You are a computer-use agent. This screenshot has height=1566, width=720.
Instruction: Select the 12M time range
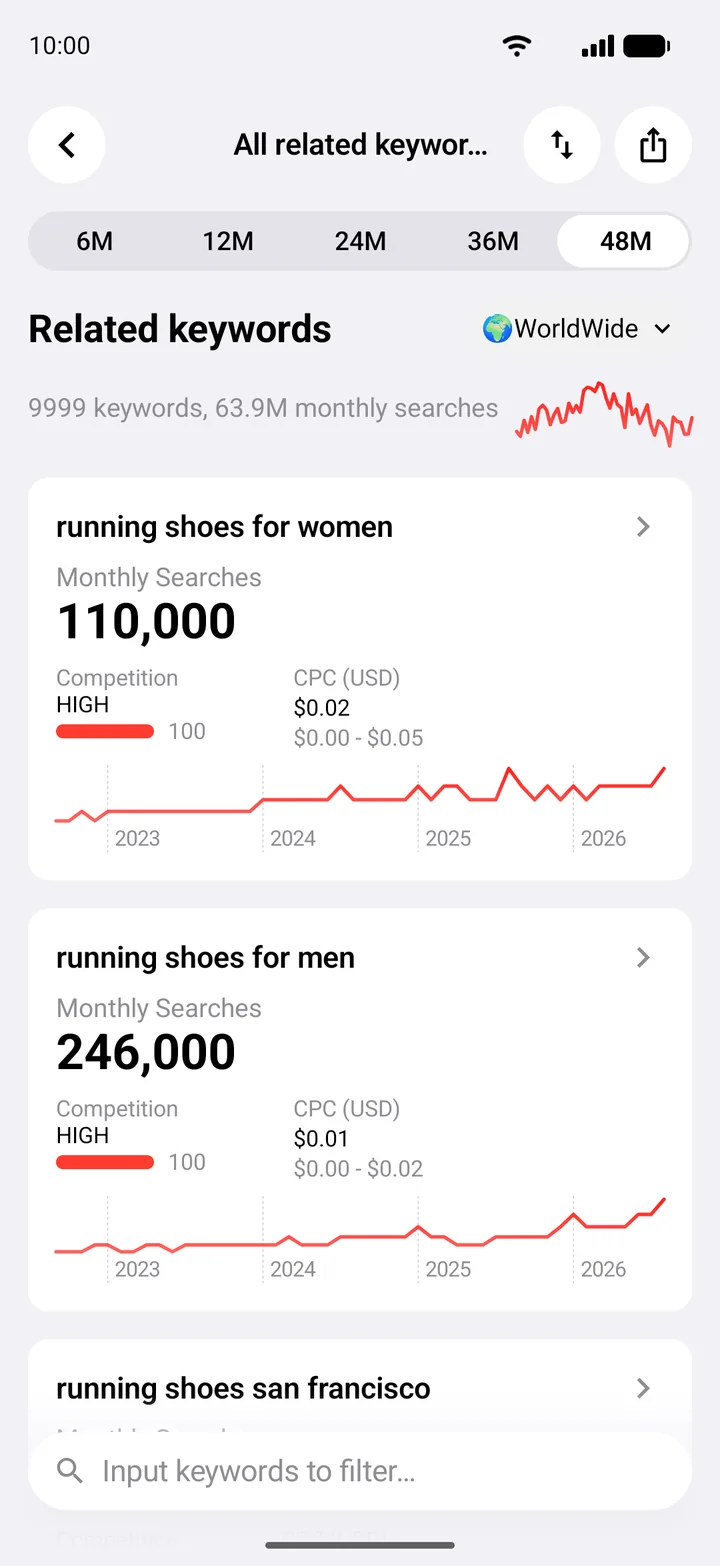[228, 241]
